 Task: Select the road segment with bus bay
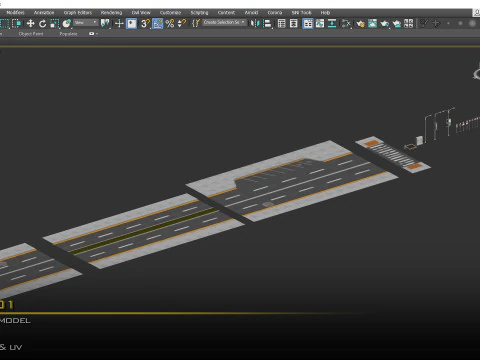(x=292, y=181)
